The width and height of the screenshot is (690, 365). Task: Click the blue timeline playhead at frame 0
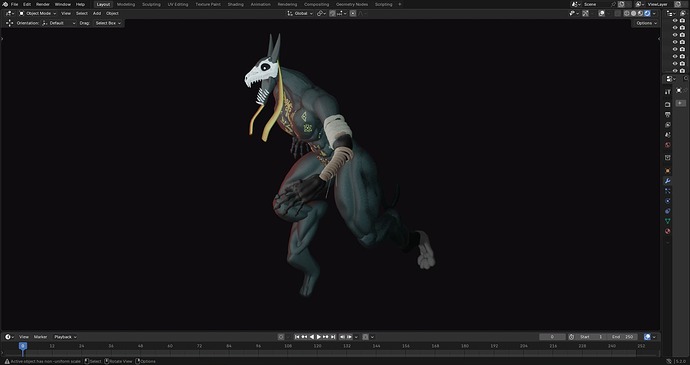23,346
